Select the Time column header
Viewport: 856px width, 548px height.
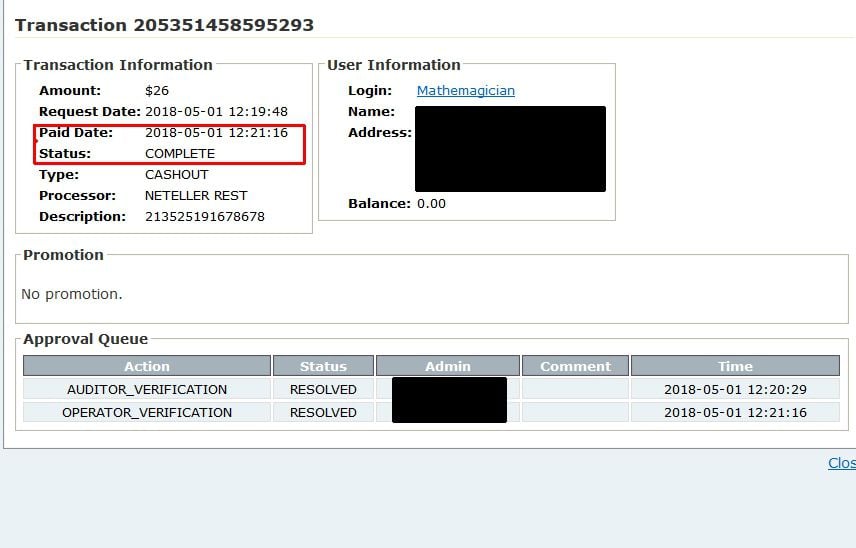click(x=735, y=366)
